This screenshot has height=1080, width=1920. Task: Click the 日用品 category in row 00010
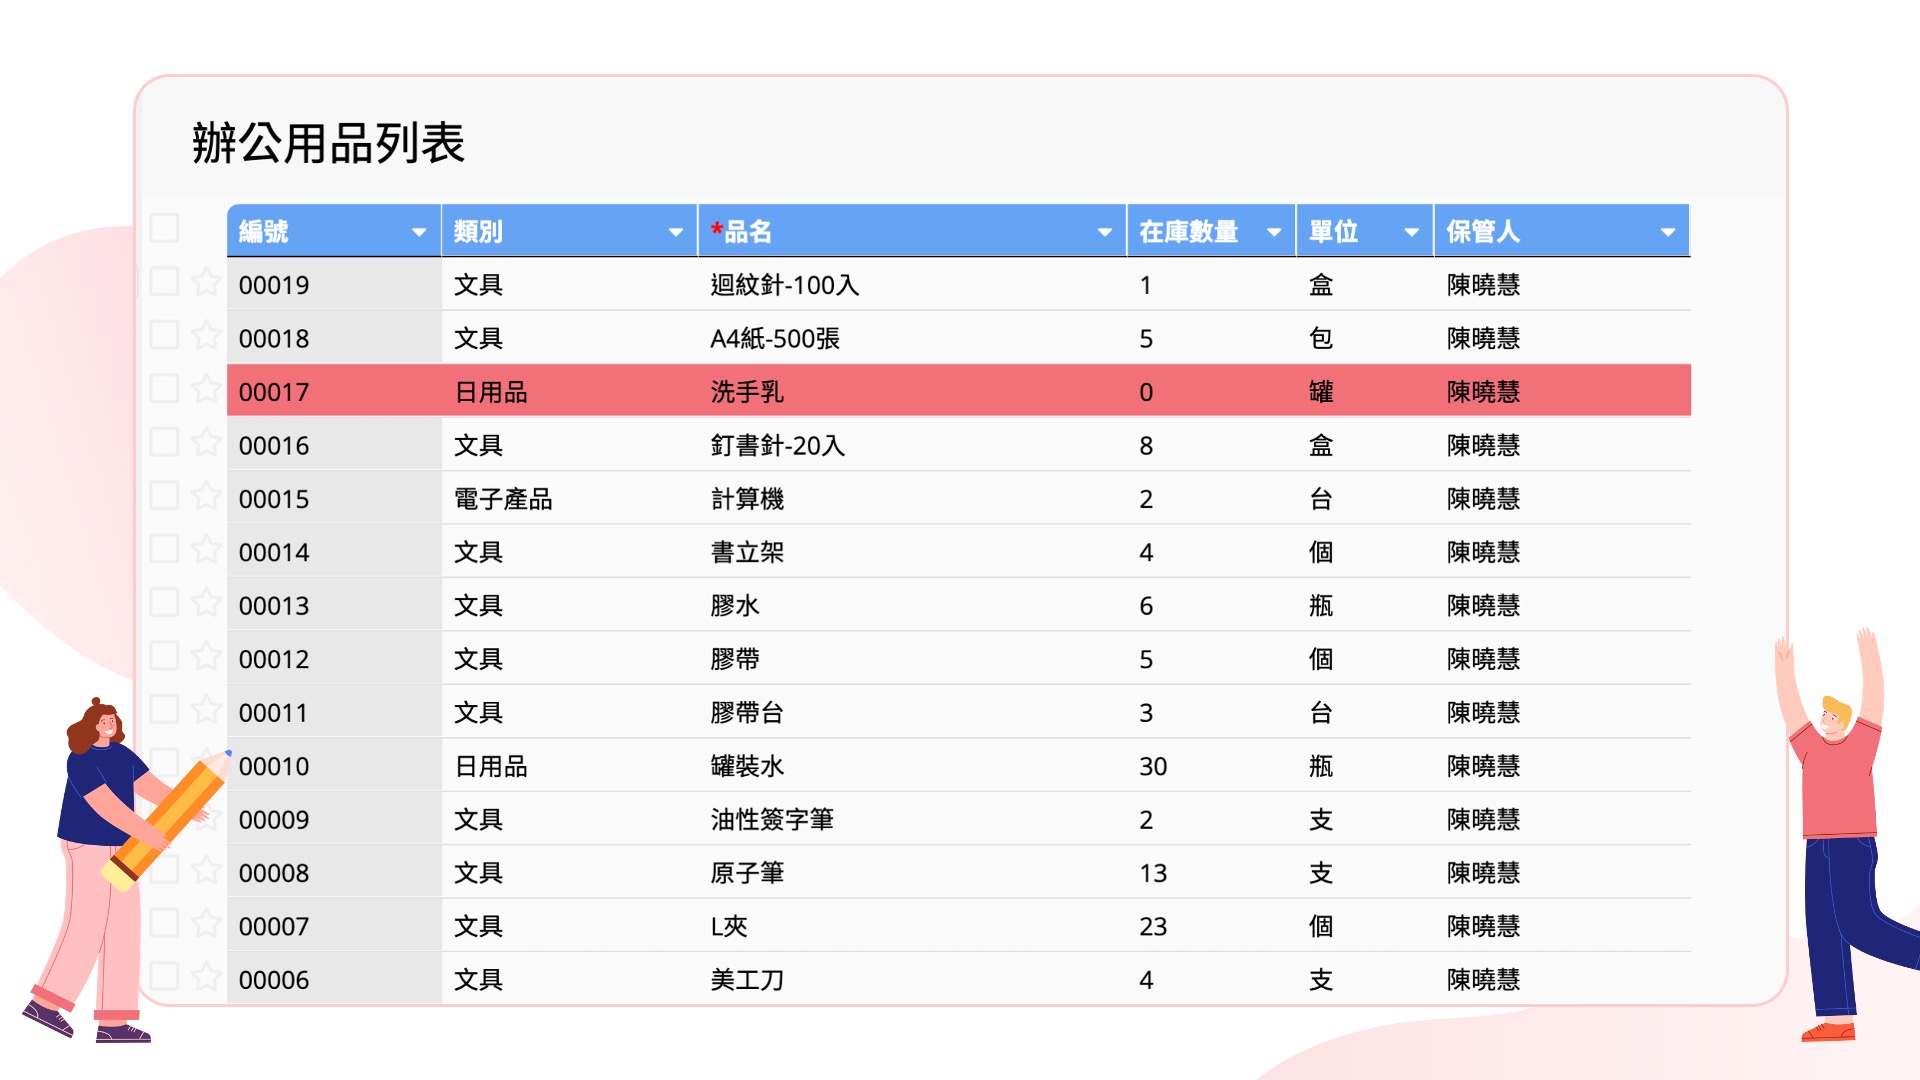(x=491, y=766)
